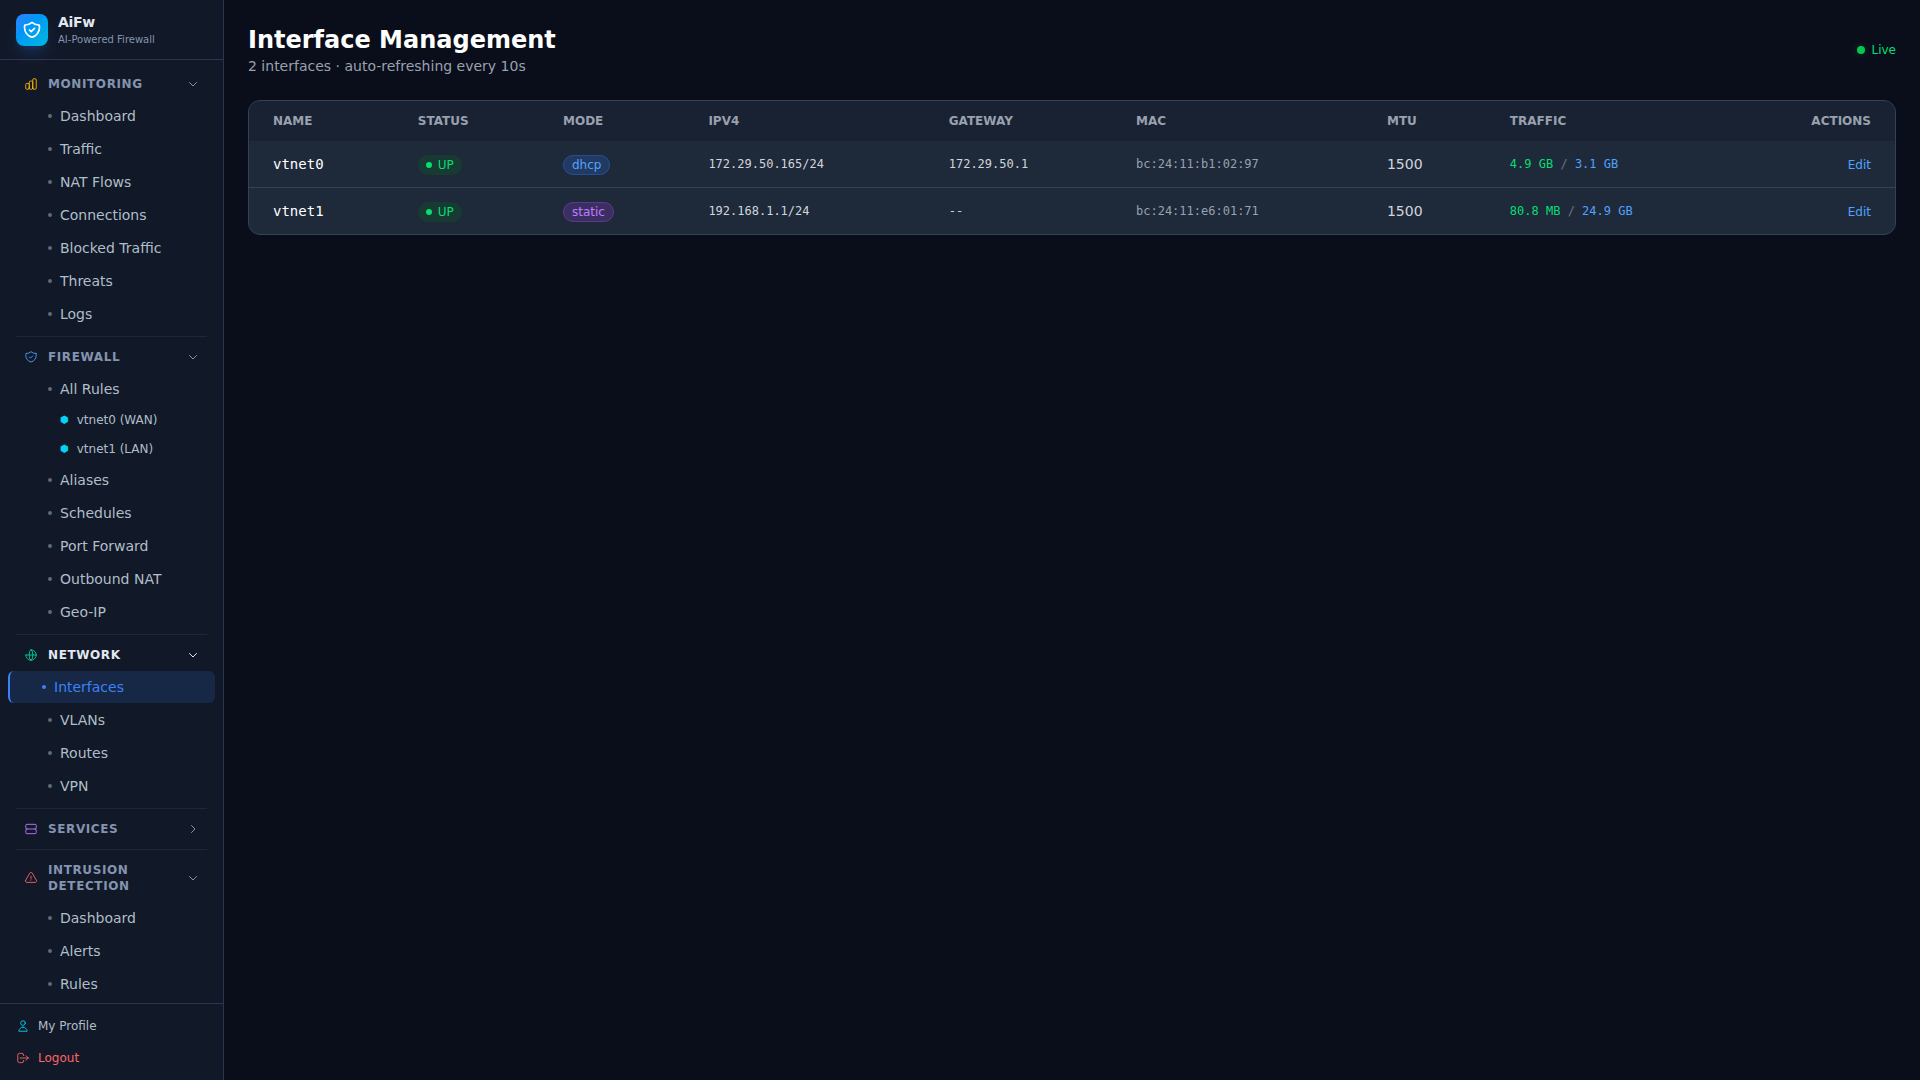
Task: Go to Outbound NAT
Action: click(111, 579)
